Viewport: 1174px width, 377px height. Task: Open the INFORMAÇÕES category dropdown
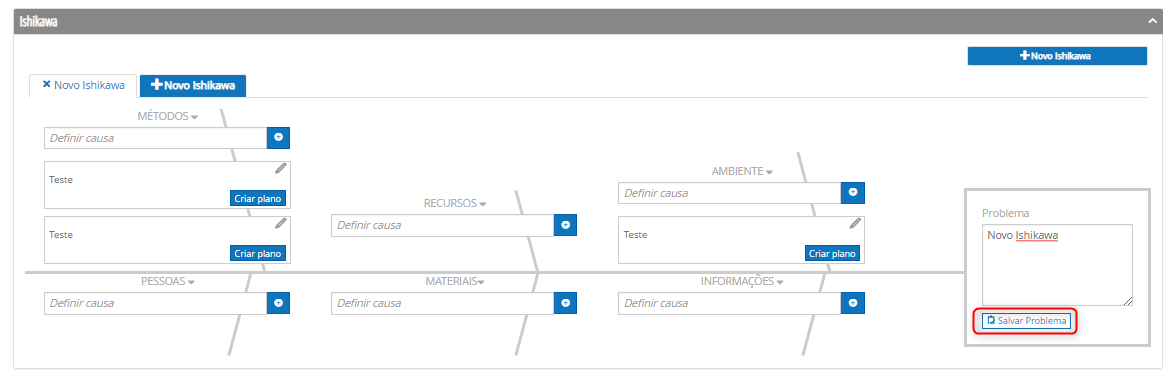(780, 283)
